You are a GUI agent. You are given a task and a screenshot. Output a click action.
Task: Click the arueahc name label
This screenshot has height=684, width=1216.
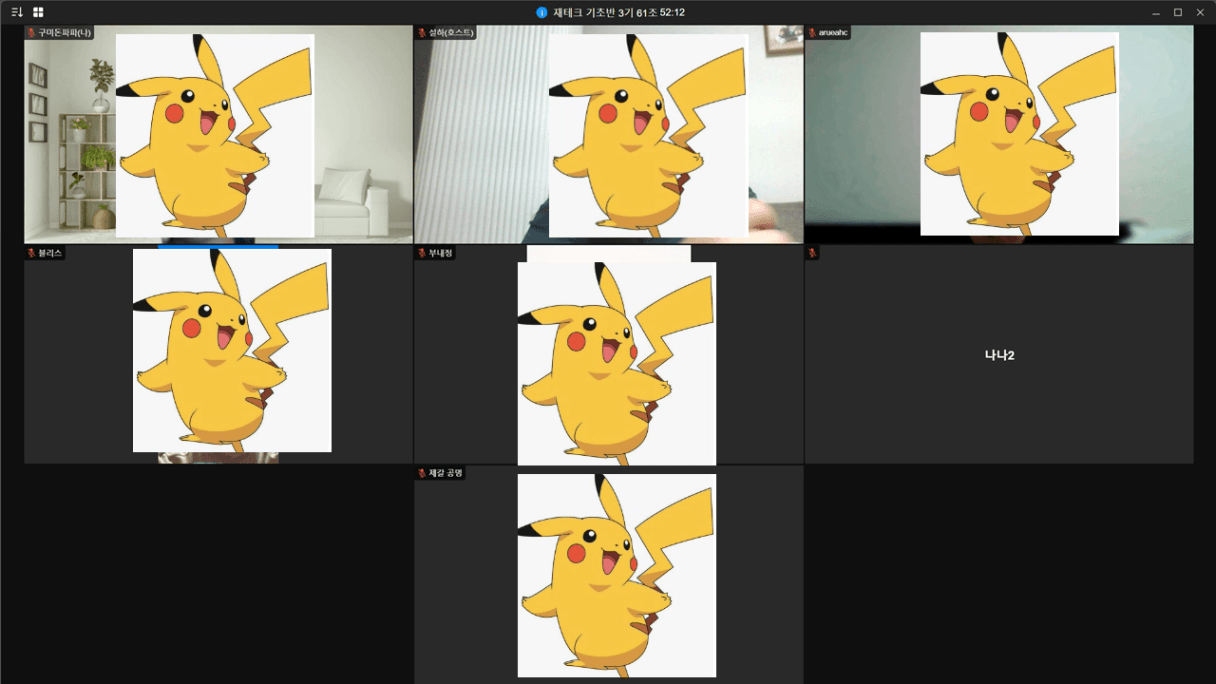(833, 33)
